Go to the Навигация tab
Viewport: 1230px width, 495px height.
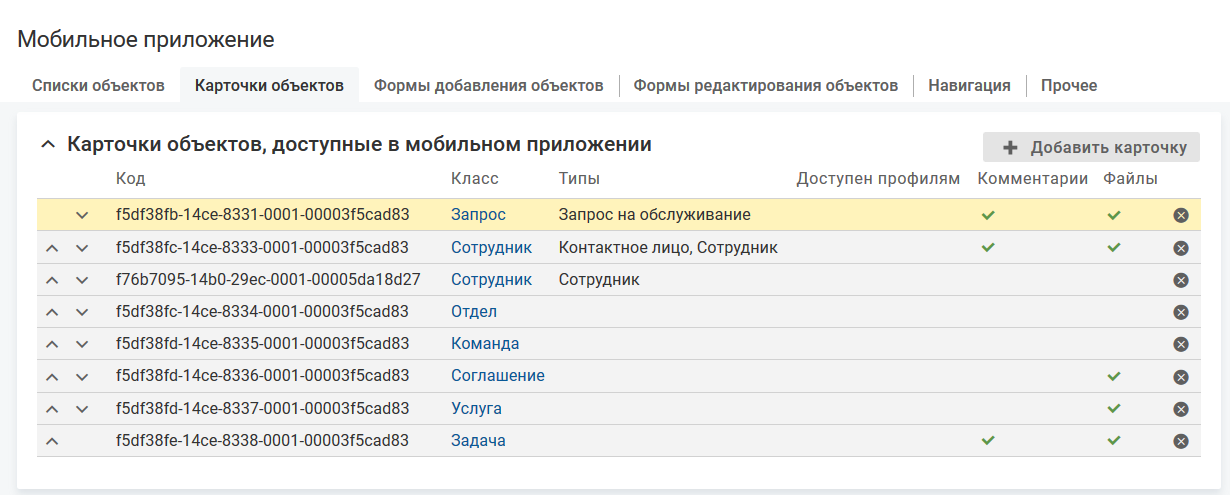coord(969,86)
